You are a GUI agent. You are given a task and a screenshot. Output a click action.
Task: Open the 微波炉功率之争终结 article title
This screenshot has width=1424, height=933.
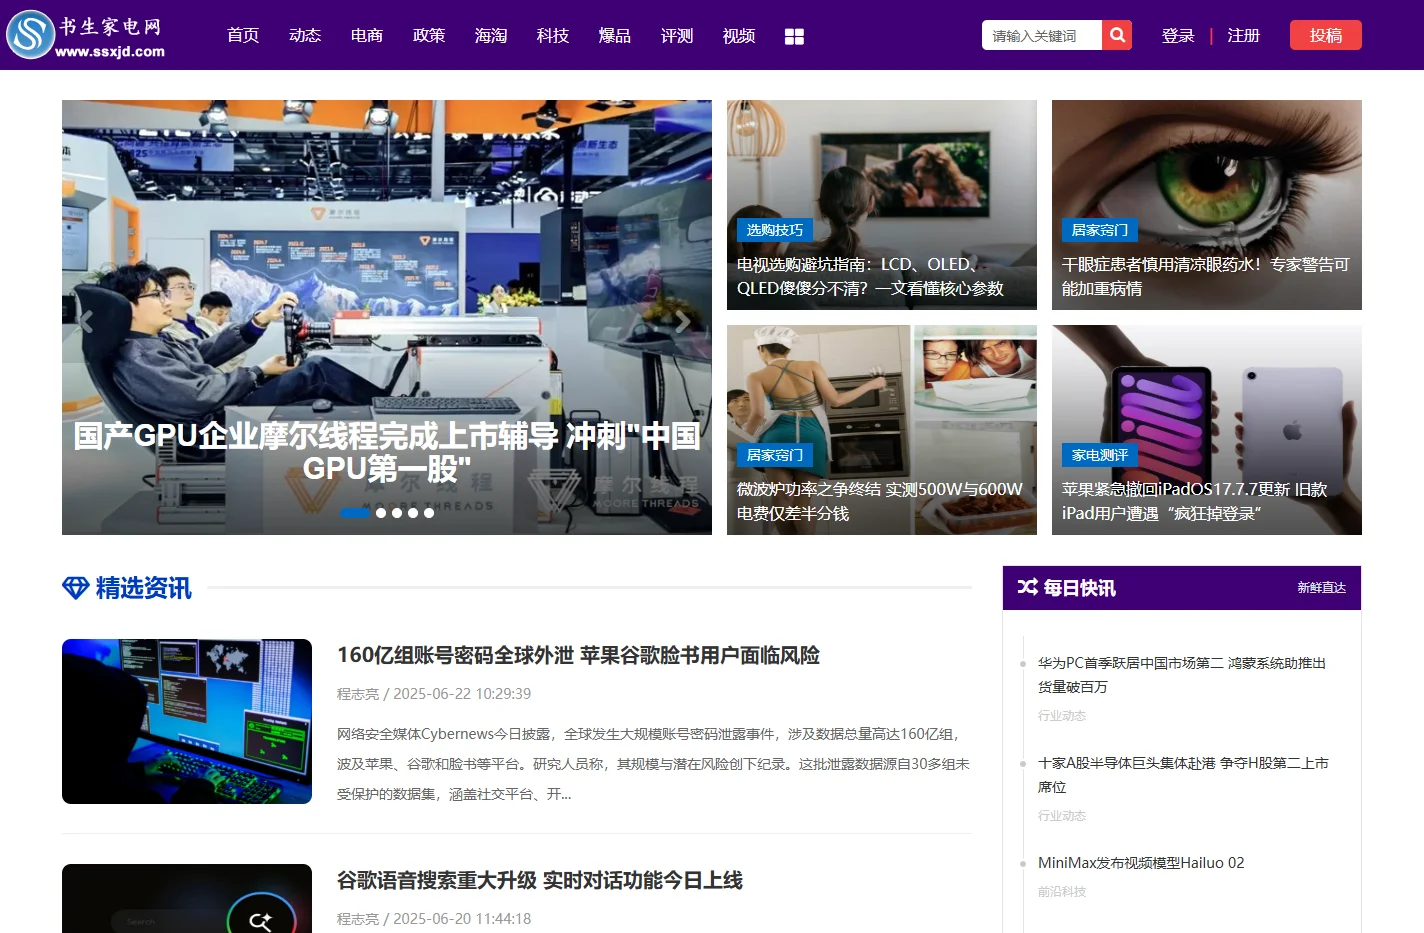(880, 501)
